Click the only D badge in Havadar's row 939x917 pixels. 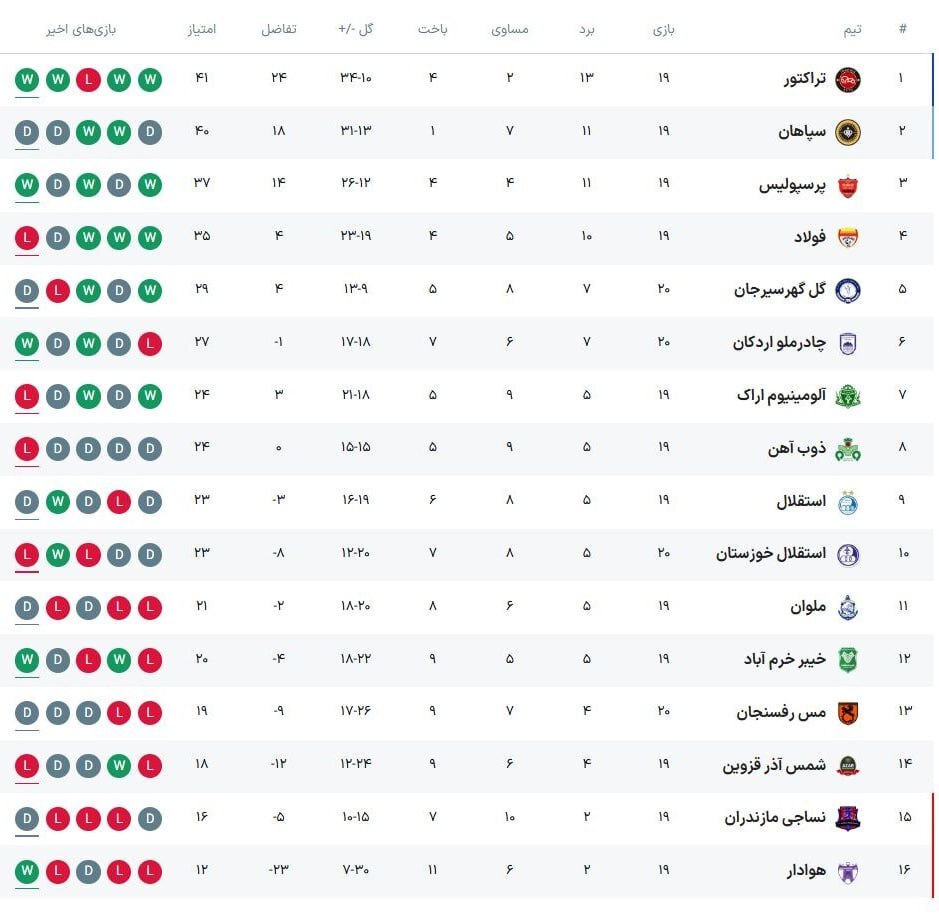click(x=88, y=871)
